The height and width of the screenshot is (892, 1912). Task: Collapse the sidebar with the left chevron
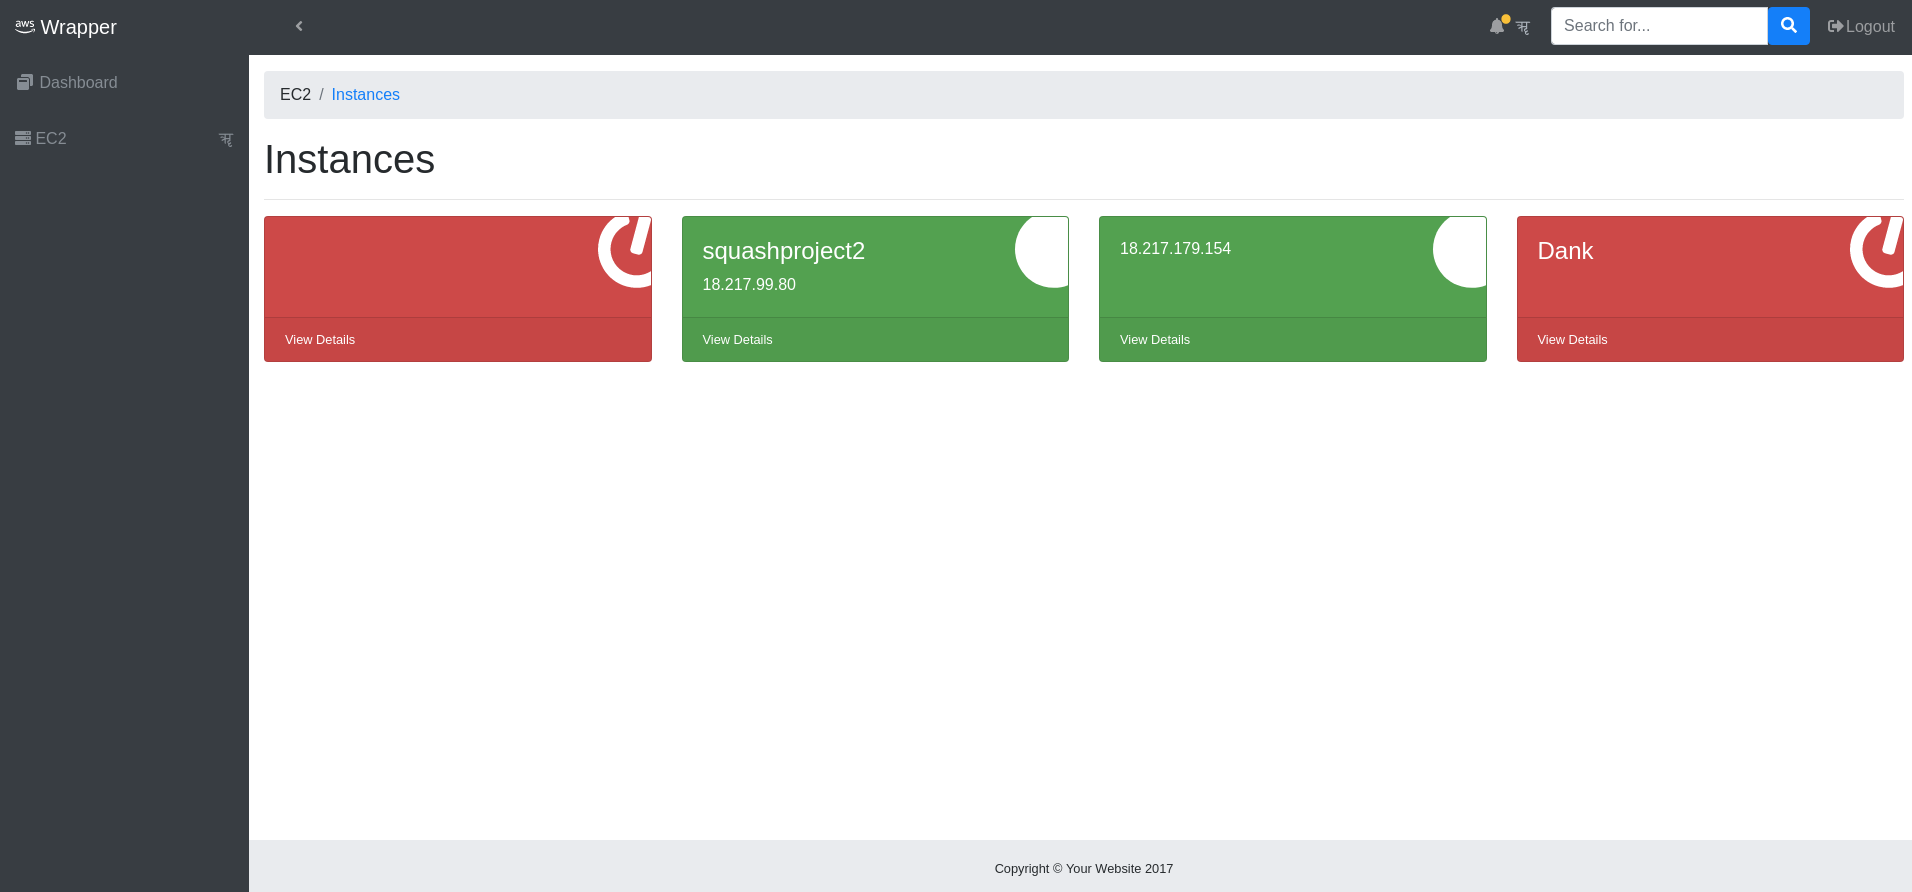[x=299, y=26]
